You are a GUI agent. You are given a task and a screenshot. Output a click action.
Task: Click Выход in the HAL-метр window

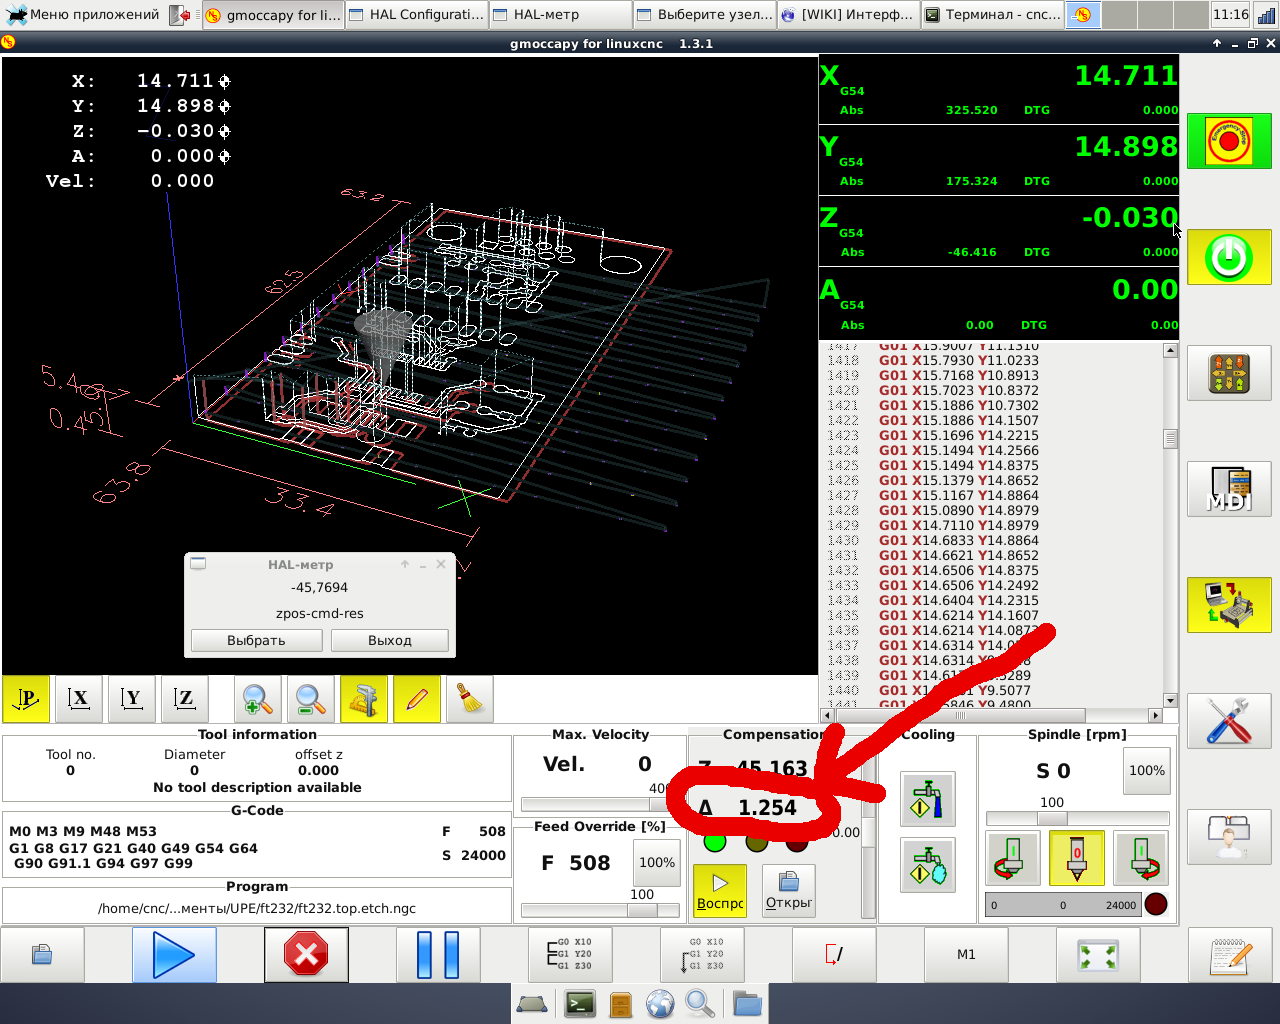coord(389,641)
